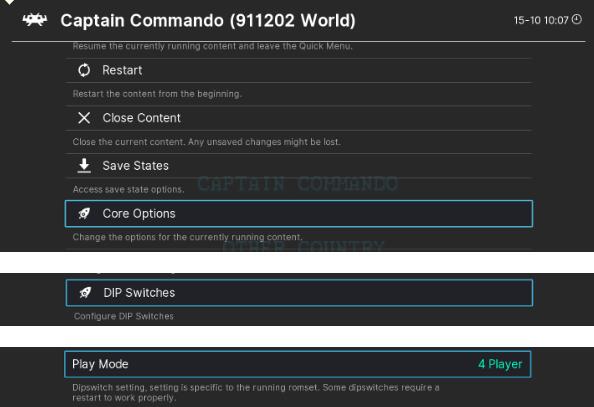Click the Access save state options description

click(x=128, y=189)
